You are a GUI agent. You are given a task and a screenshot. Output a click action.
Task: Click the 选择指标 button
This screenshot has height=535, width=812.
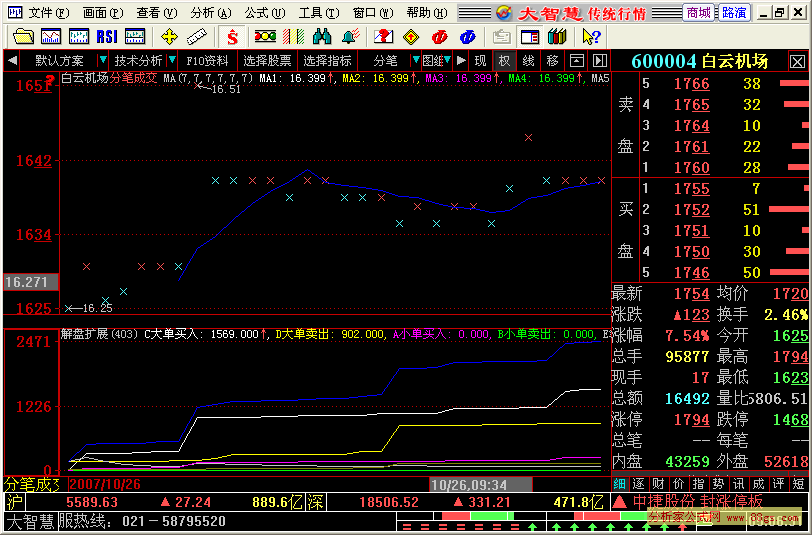(327, 61)
